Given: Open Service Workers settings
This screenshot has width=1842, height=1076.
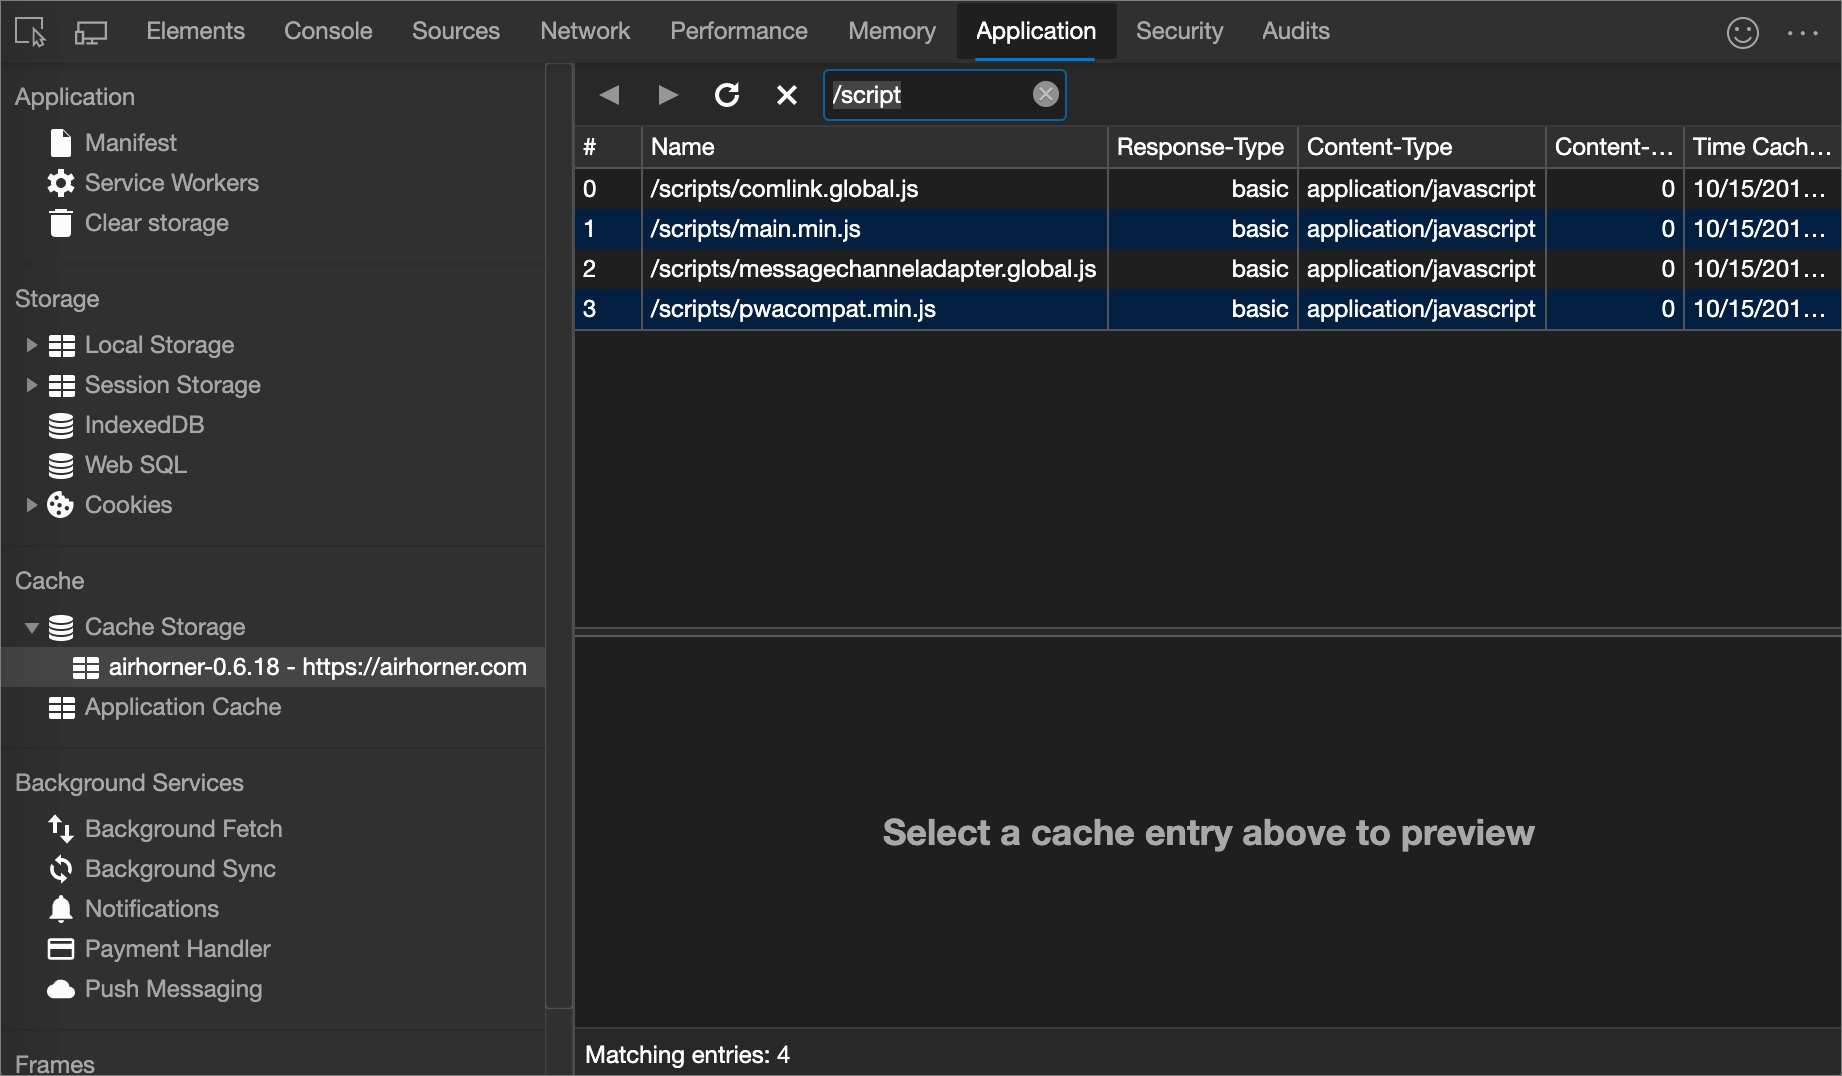Looking at the screenshot, I should (60, 183).
